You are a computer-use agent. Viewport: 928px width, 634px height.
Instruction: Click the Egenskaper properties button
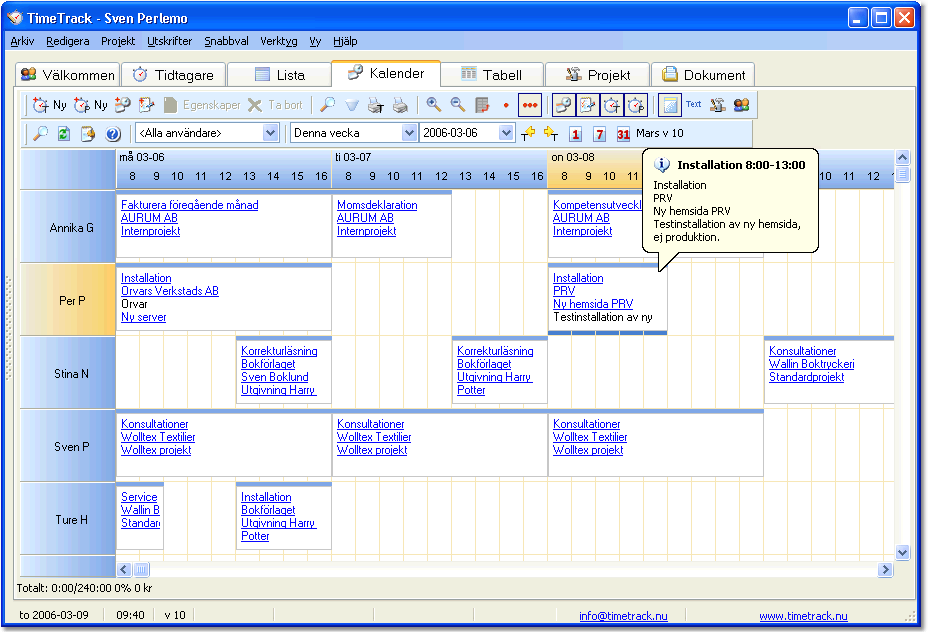202,105
